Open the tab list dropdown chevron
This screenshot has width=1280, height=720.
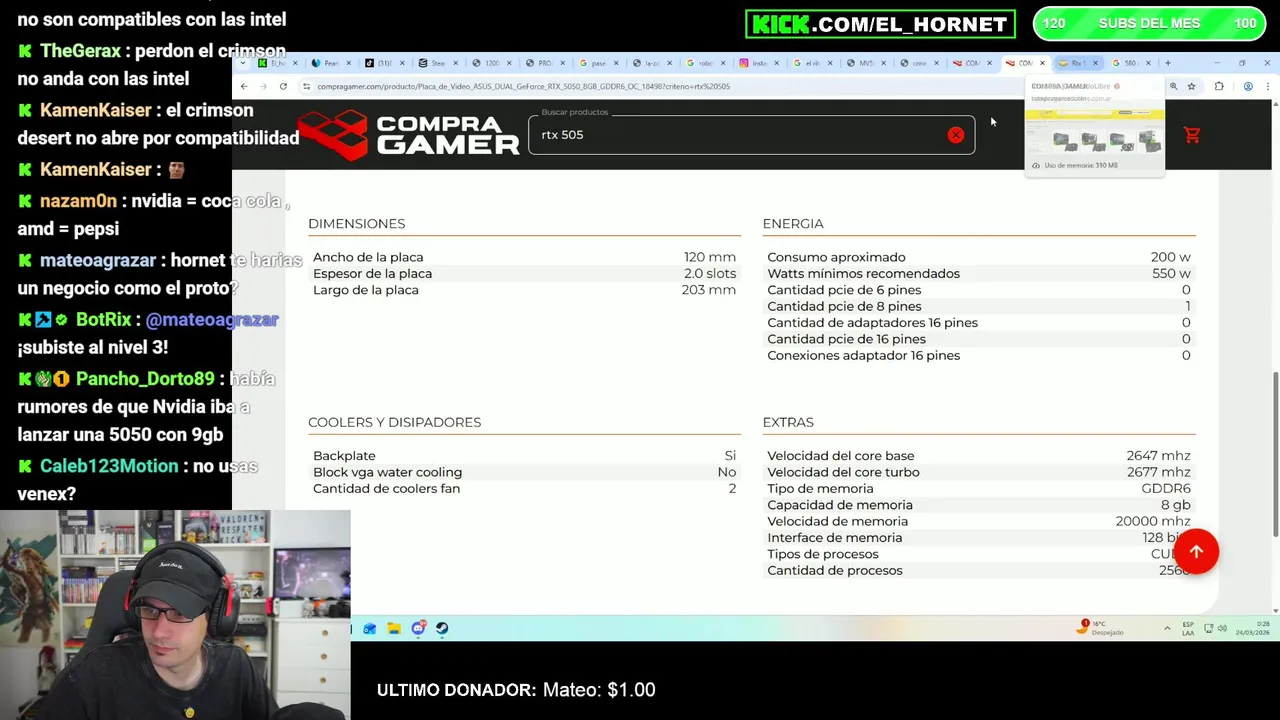point(243,63)
